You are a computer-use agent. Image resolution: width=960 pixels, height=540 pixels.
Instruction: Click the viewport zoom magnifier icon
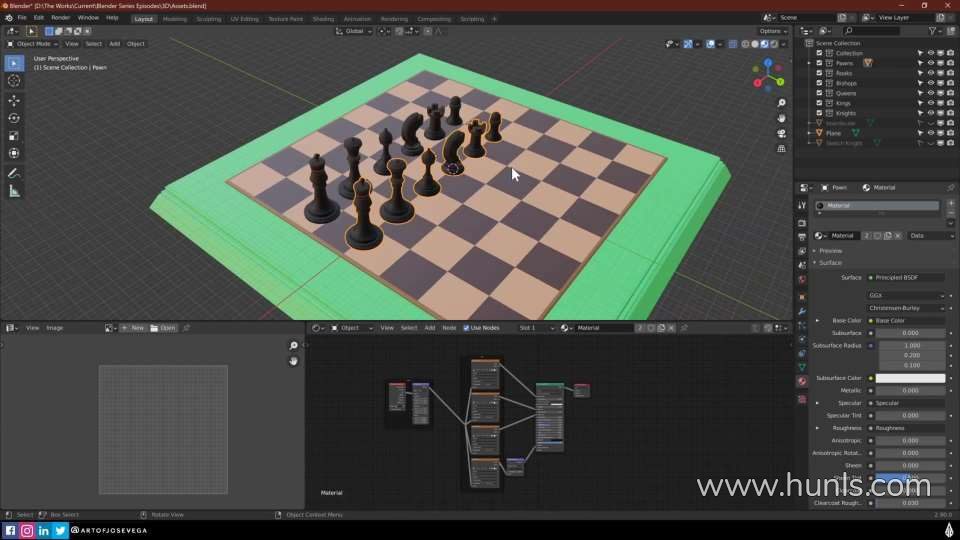782,103
